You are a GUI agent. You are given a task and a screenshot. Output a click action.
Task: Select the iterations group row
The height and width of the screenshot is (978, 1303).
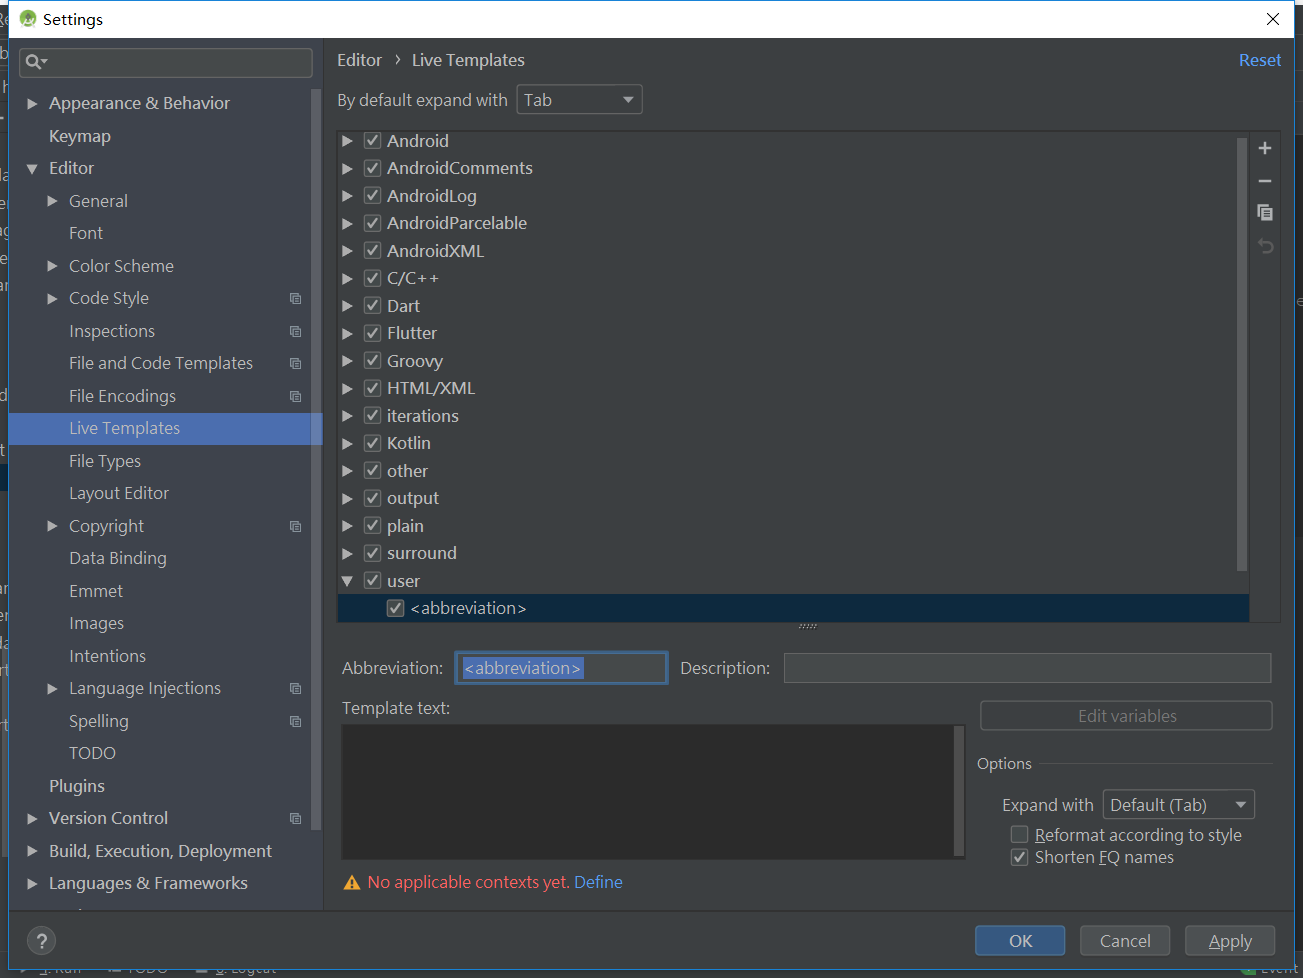tap(422, 416)
